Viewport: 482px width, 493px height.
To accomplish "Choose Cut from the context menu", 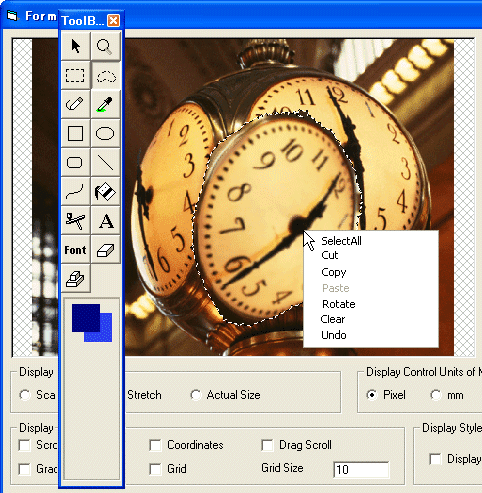I will [330, 255].
